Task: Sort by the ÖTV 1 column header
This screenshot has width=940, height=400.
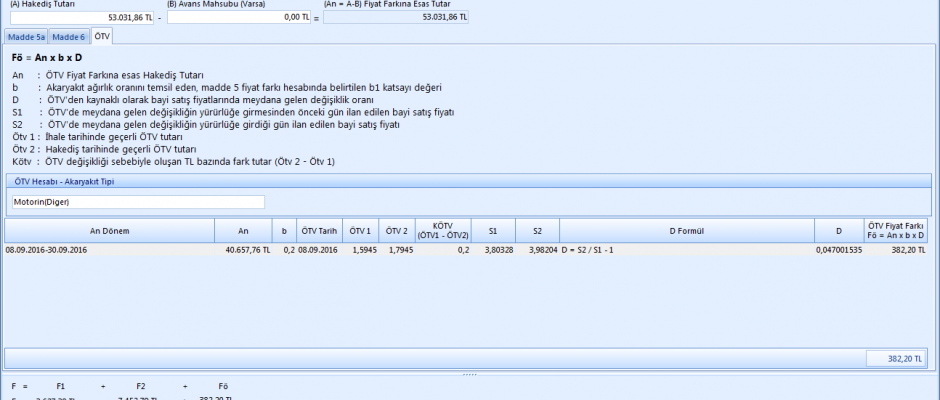Action: point(362,231)
